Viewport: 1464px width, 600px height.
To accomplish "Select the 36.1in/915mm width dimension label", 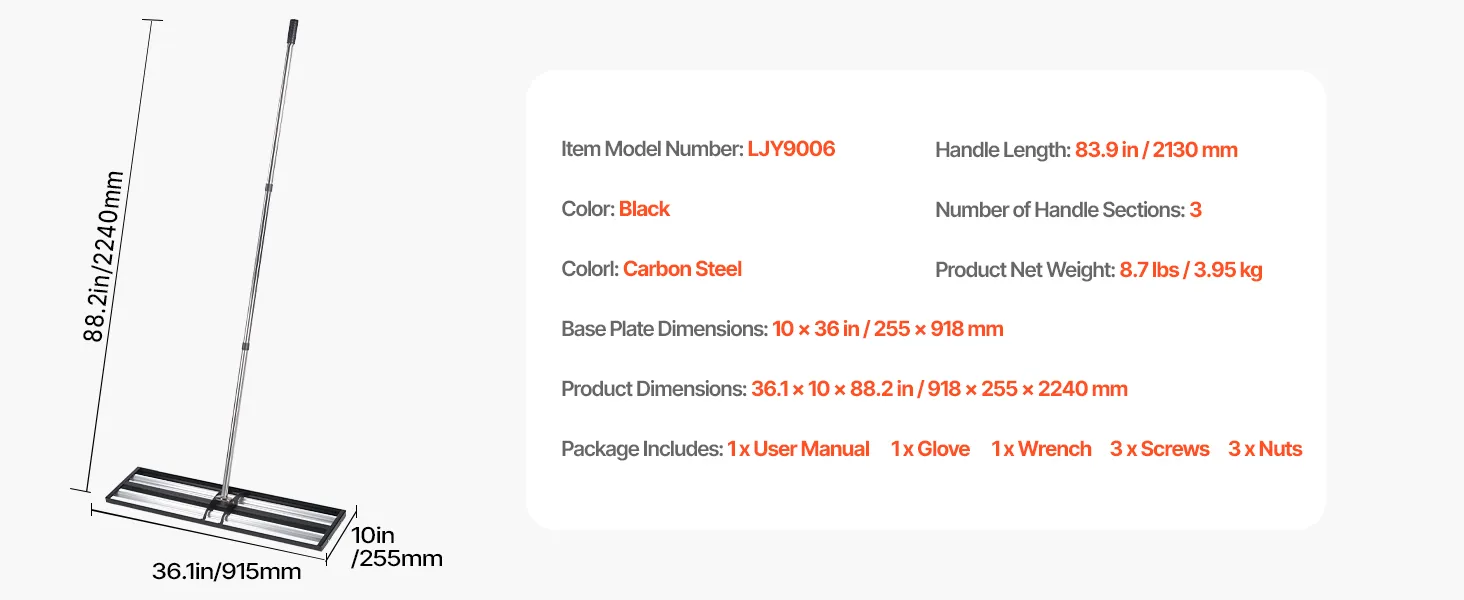I will pyautogui.click(x=226, y=572).
